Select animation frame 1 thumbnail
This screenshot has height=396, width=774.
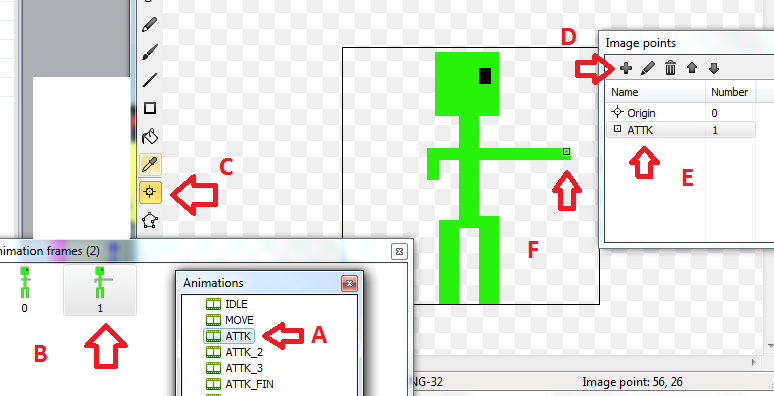point(100,290)
